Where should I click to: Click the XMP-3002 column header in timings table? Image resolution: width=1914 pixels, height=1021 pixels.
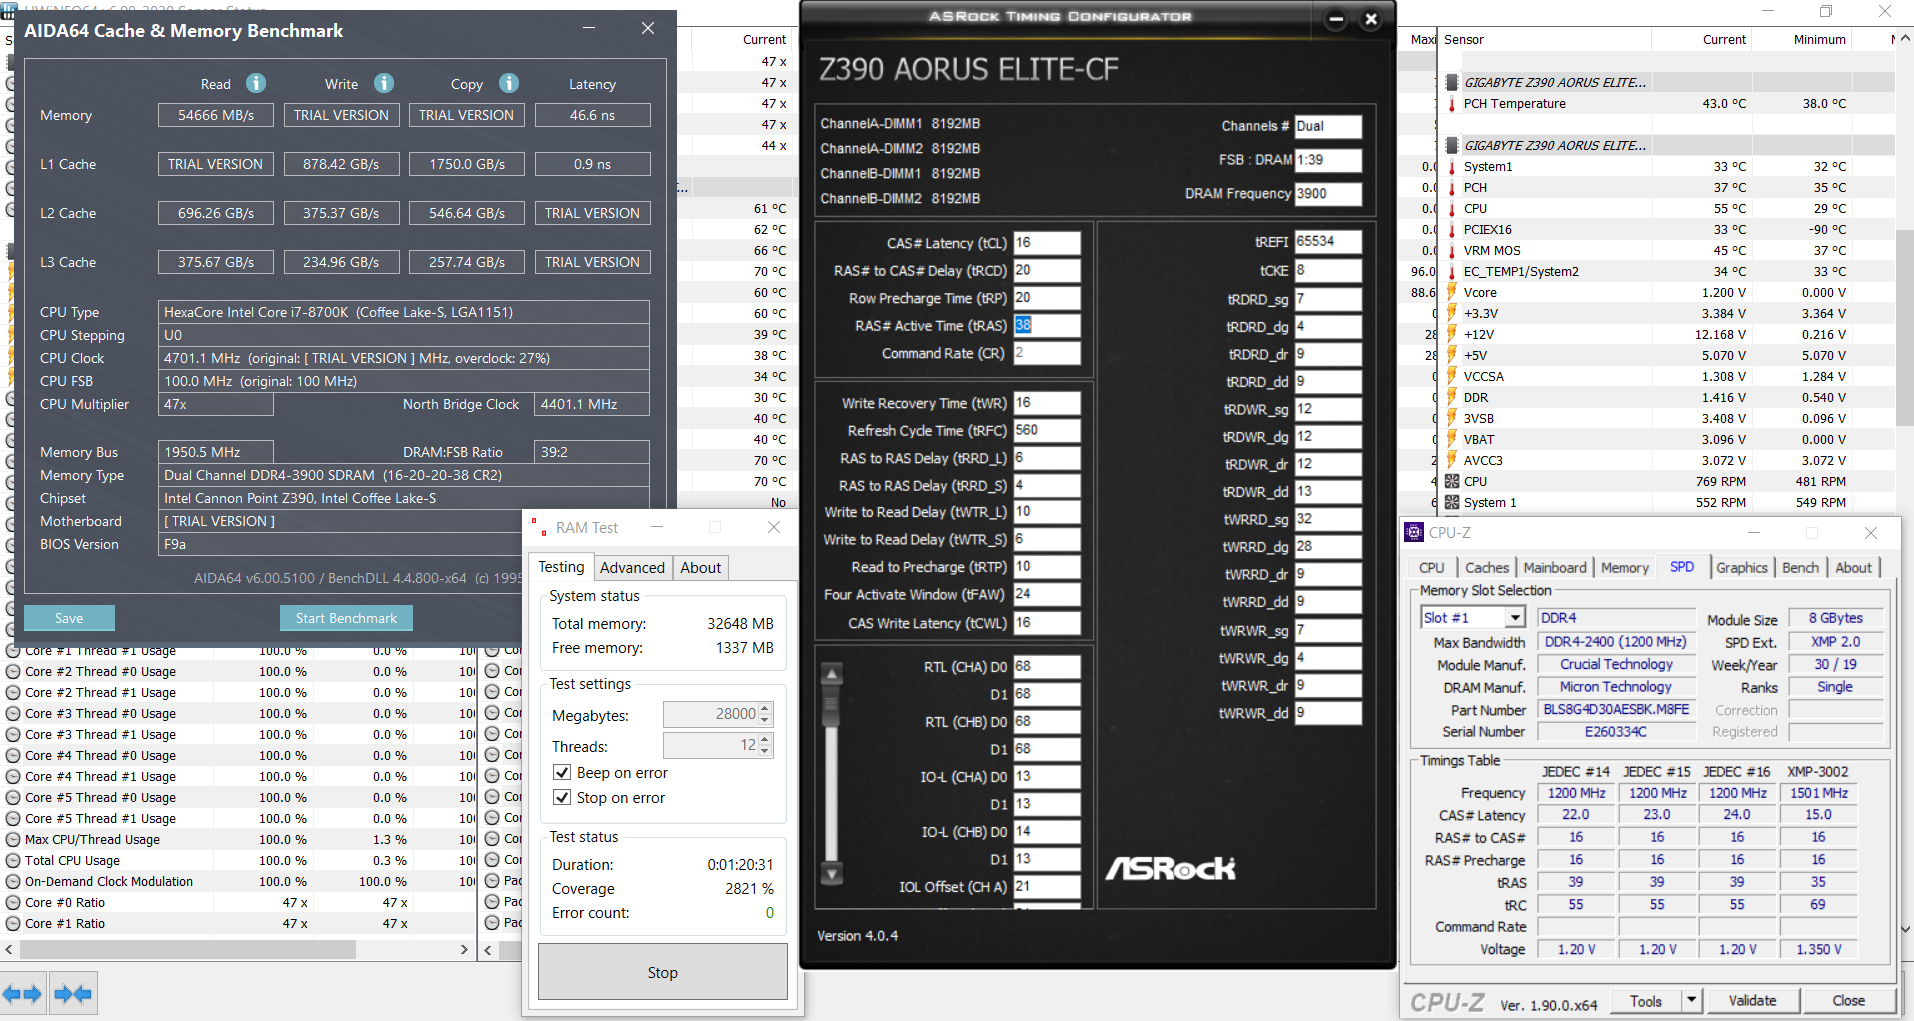point(1818,772)
